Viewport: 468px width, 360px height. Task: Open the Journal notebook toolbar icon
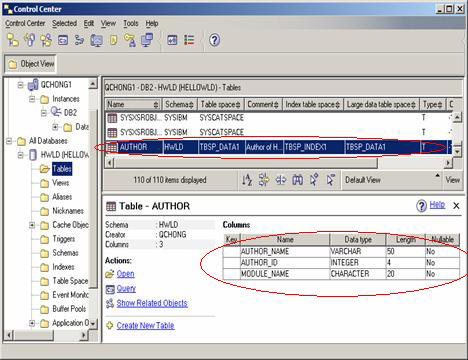coord(114,40)
